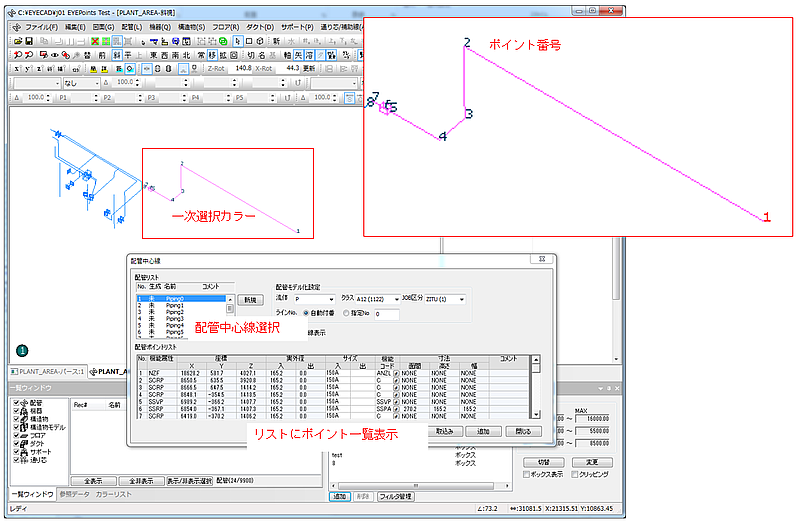Switch to East (東) view
This screenshot has height=523, width=800.
[x=153, y=55]
